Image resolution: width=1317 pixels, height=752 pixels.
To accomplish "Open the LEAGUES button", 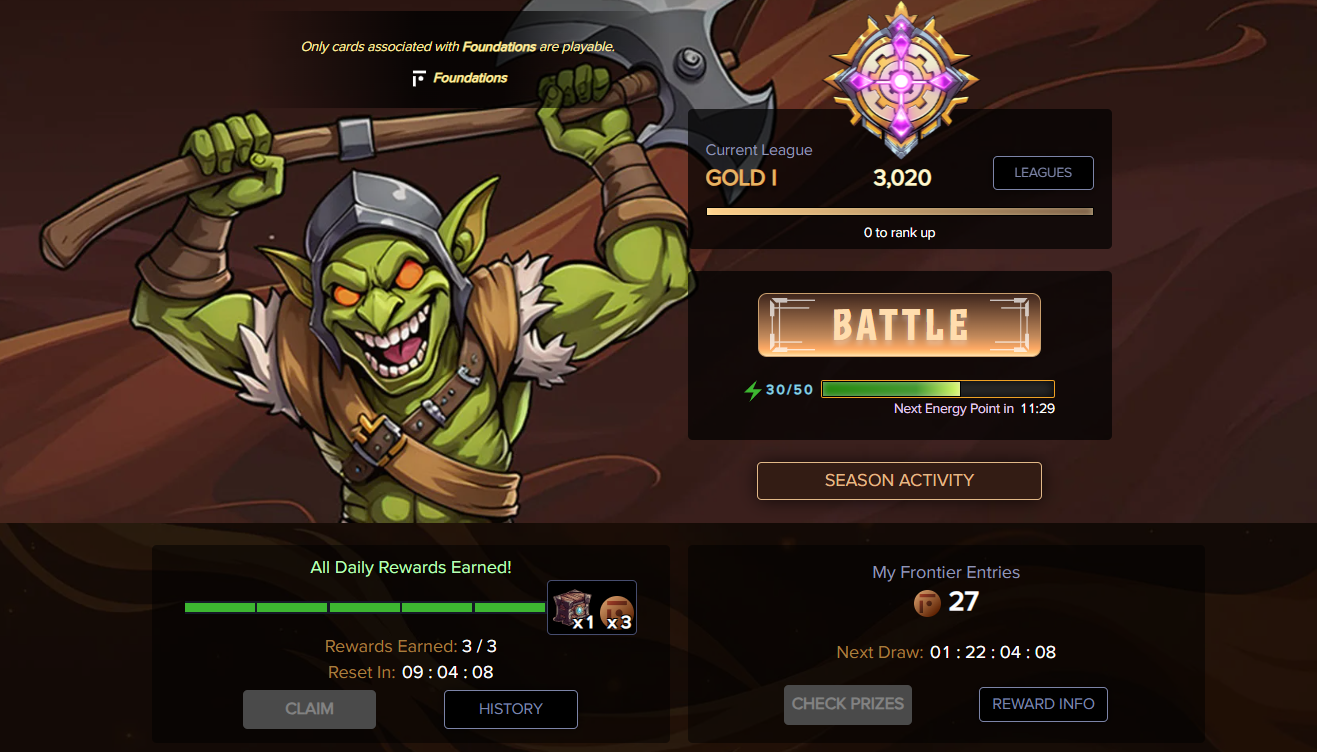I will [x=1043, y=173].
